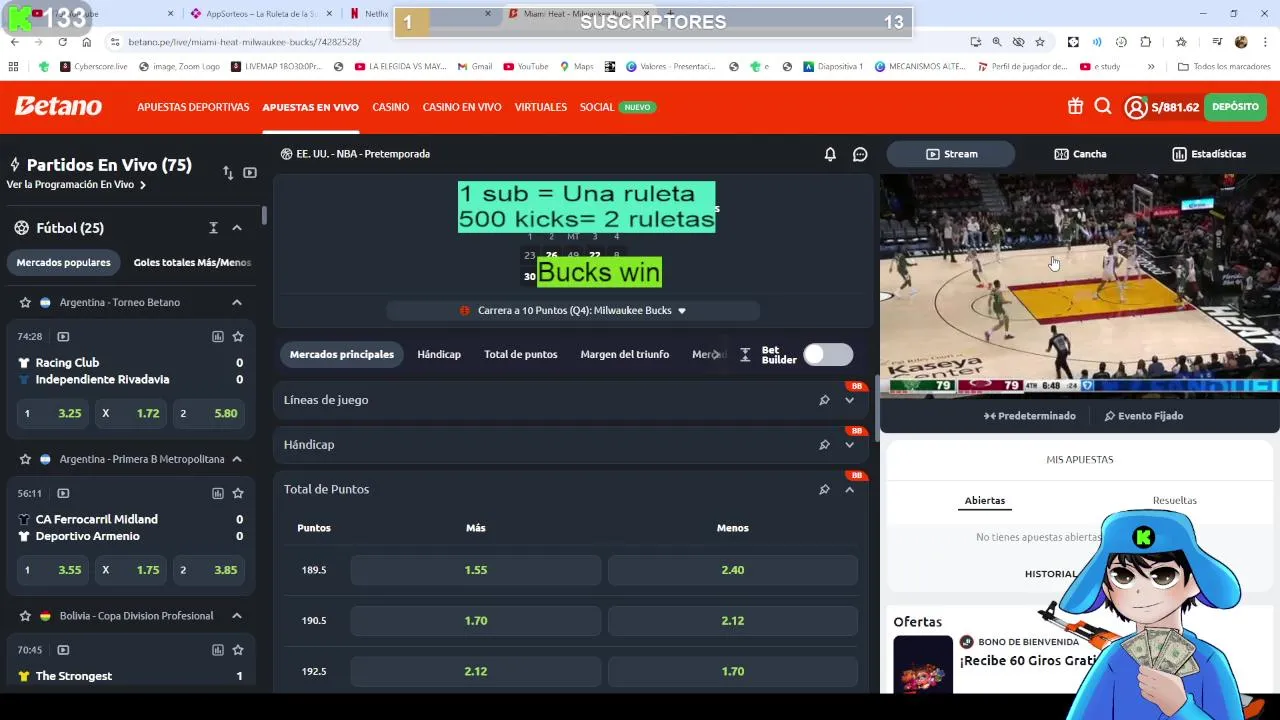Open stream icon for Racing Club match
1280x720 pixels.
tap(63, 337)
